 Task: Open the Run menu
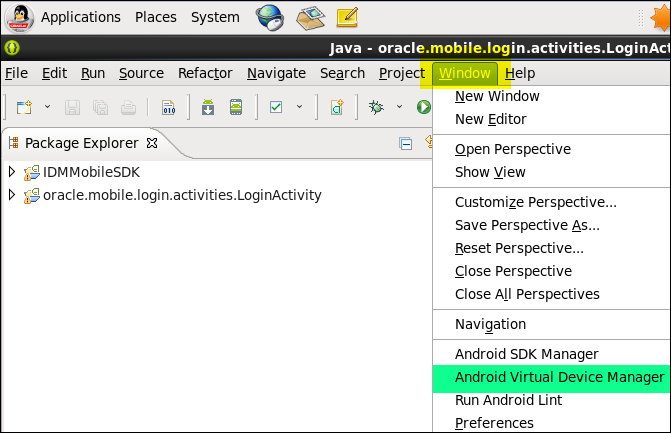click(93, 73)
